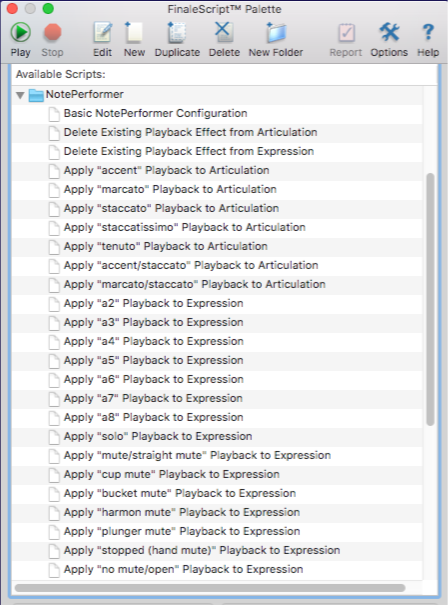The image size is (448, 605).
Task: Click the vertical scrollbar thumb of script list
Action: coord(430,299)
